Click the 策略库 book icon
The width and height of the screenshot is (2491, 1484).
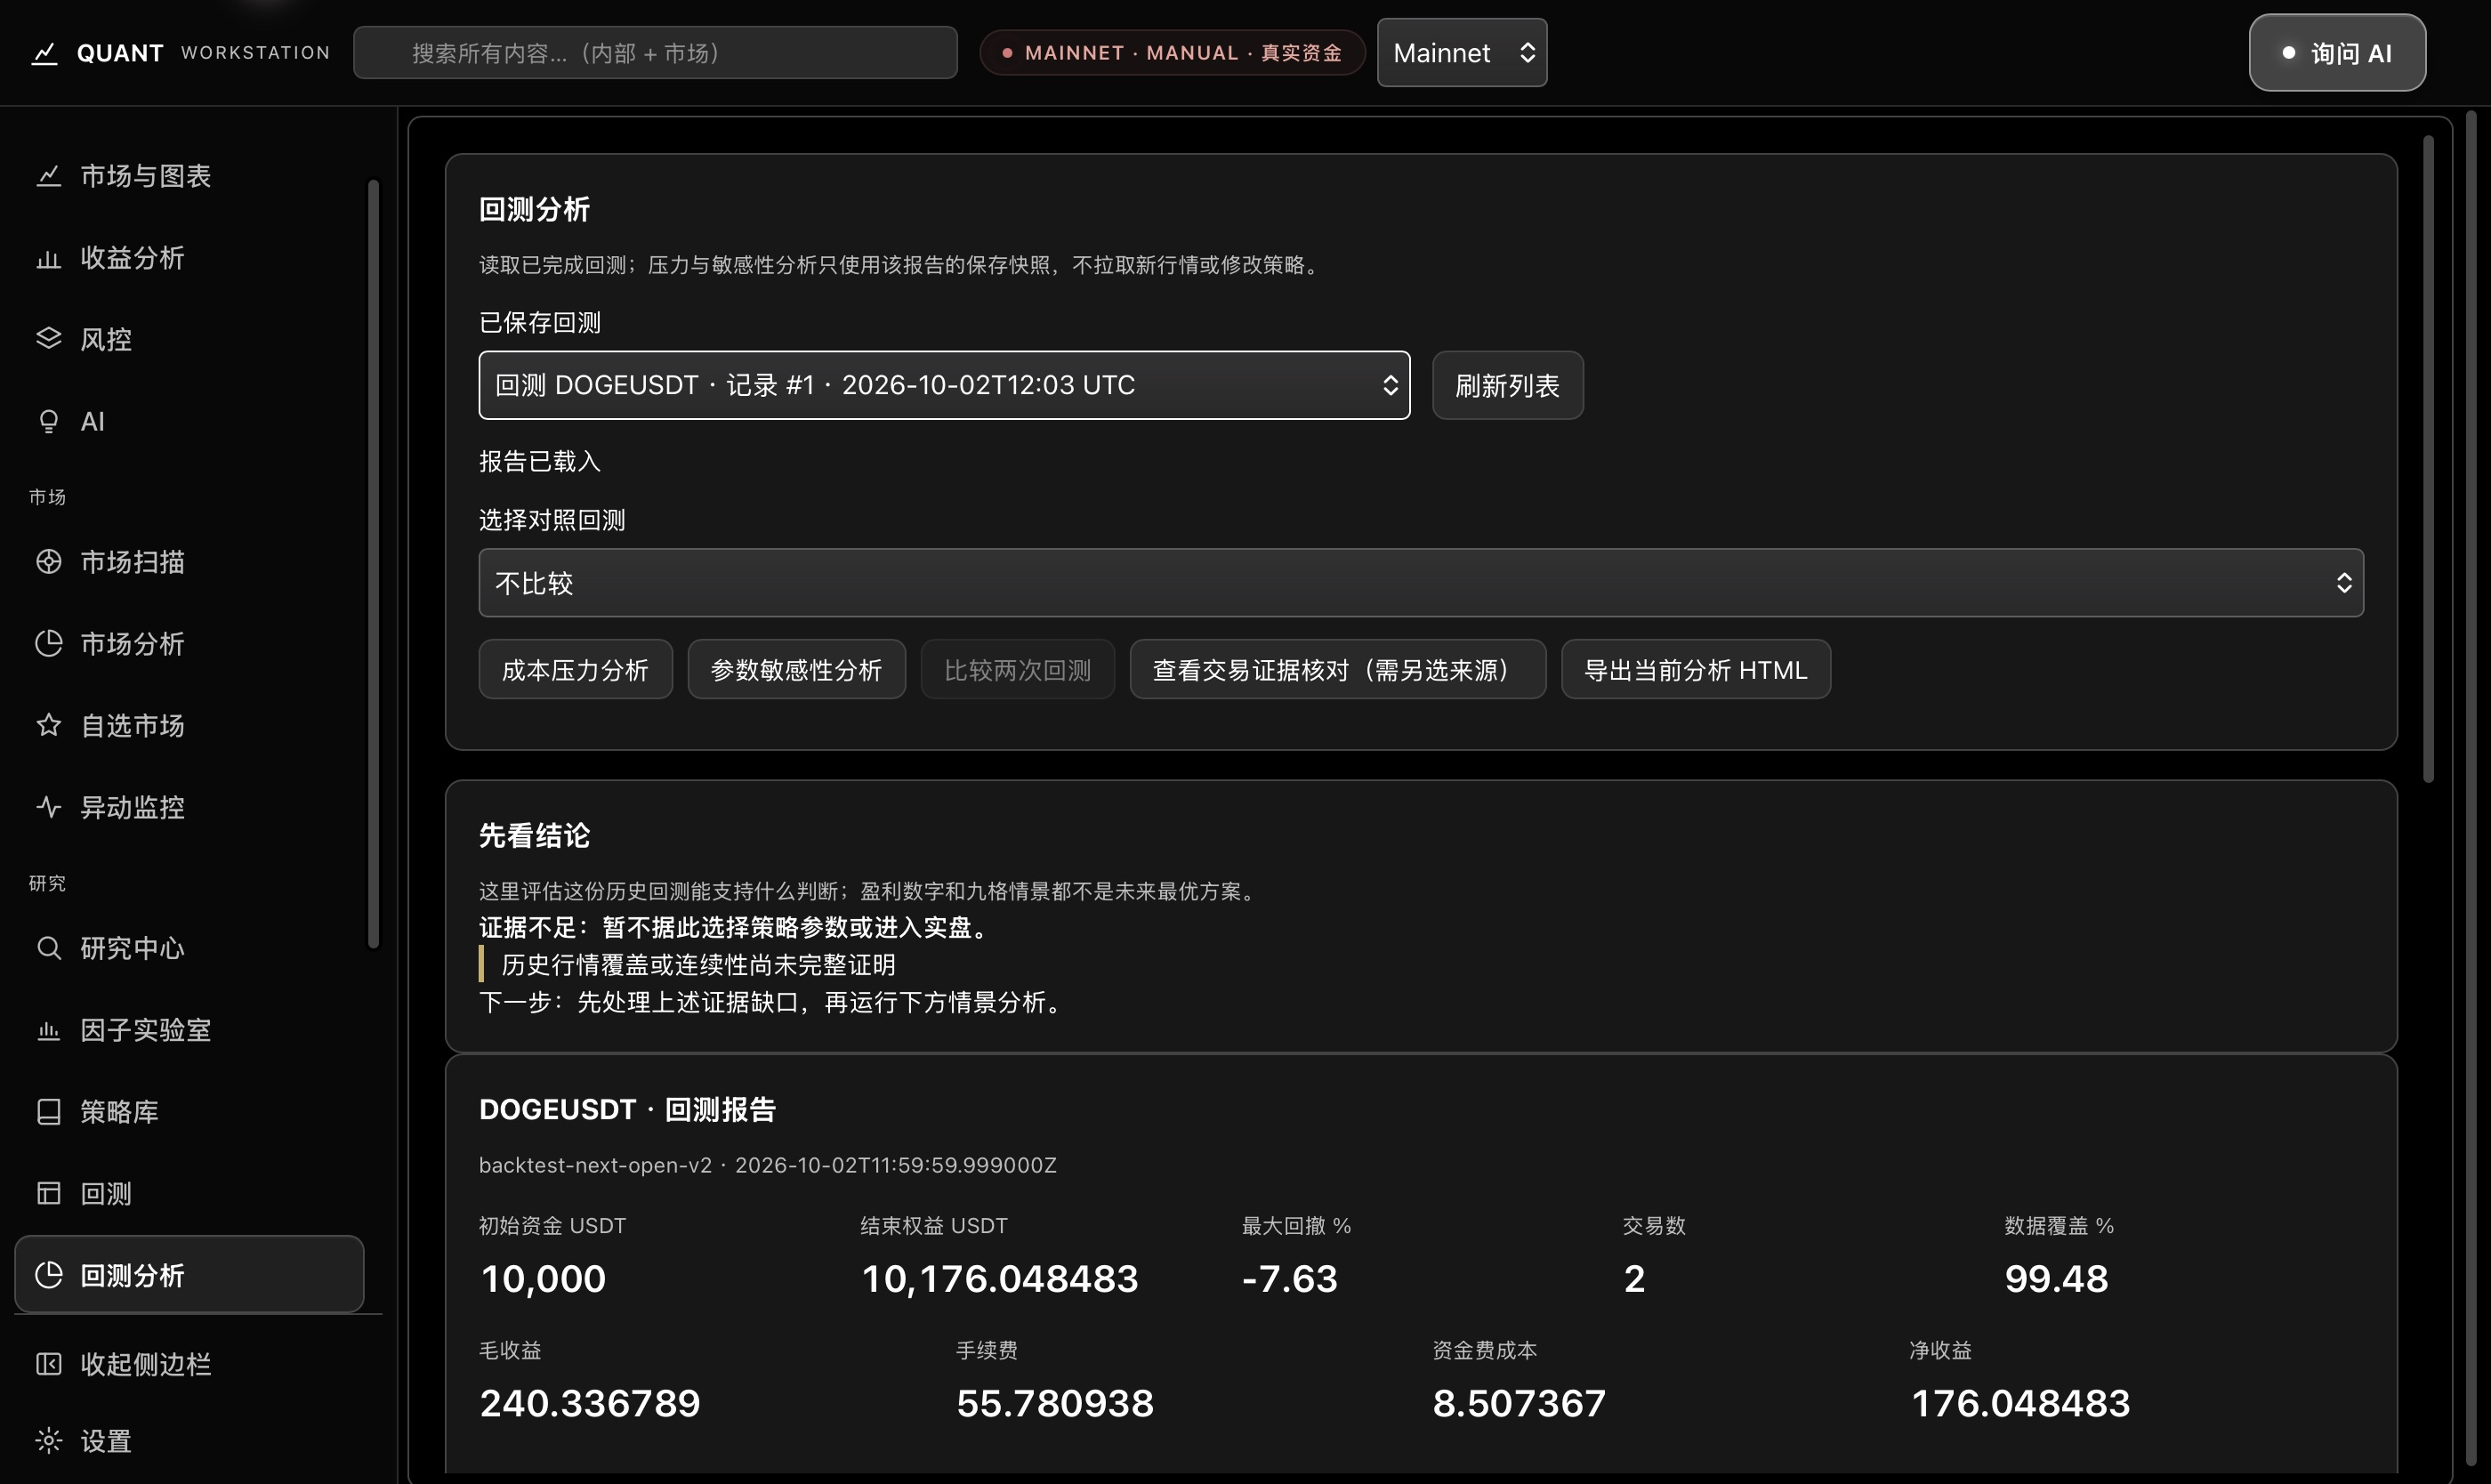[x=48, y=1112]
